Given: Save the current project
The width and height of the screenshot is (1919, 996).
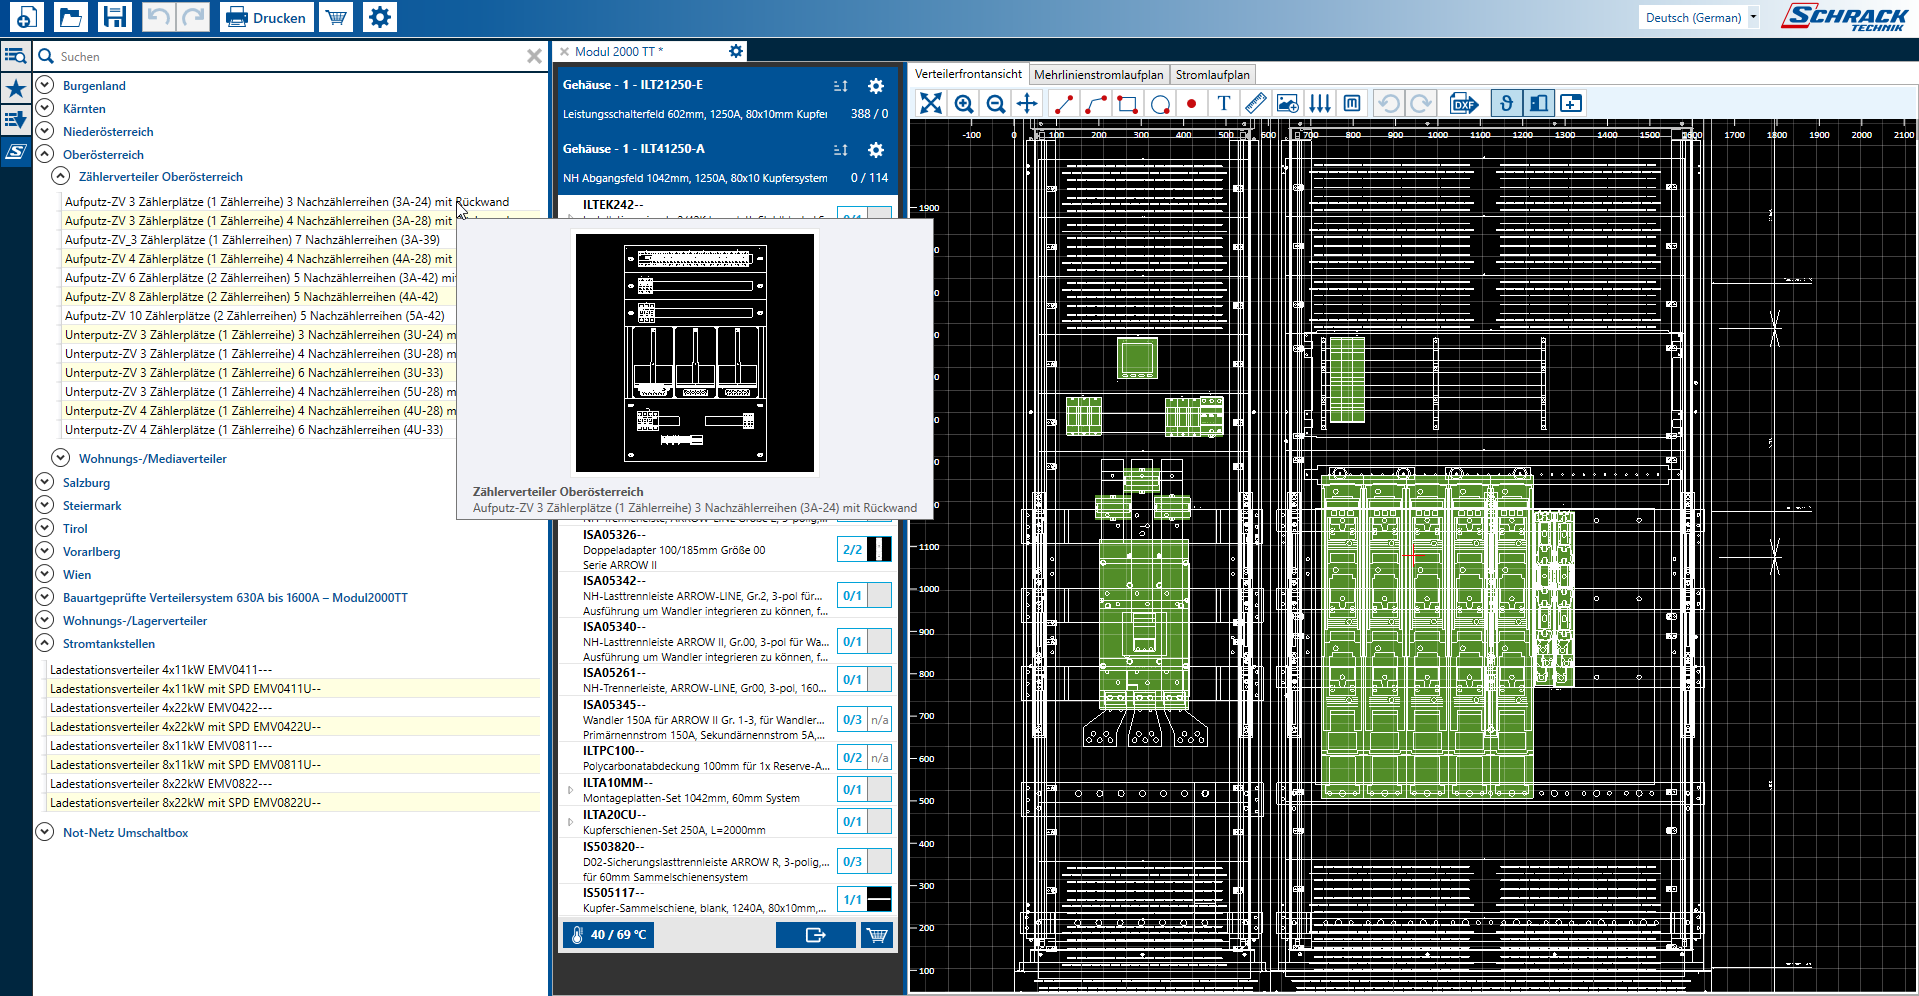Looking at the screenshot, I should click(x=114, y=17).
